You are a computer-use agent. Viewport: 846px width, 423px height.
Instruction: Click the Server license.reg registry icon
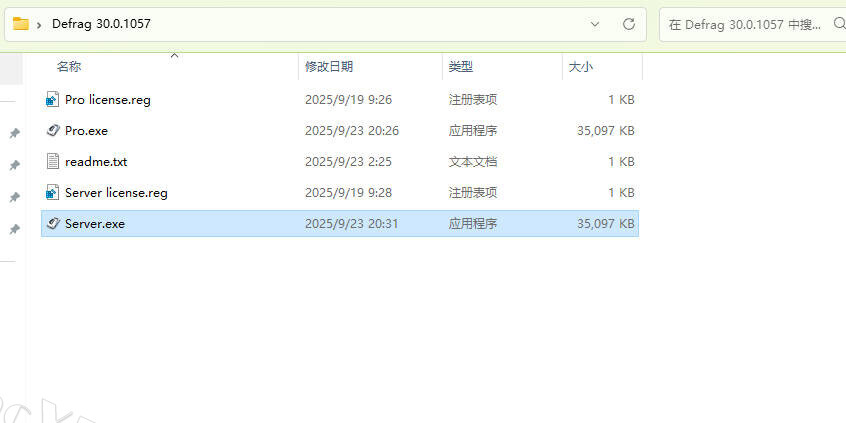pos(54,193)
